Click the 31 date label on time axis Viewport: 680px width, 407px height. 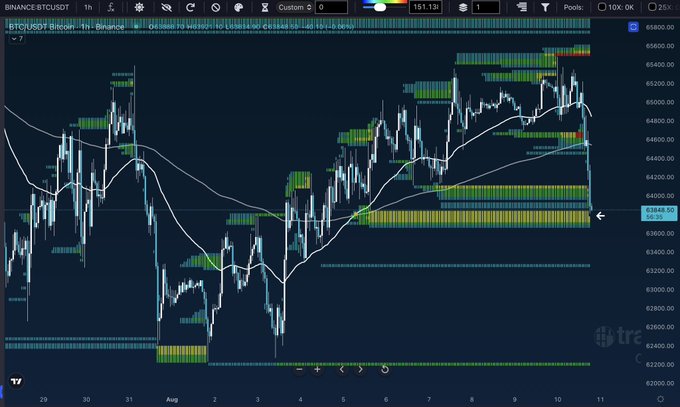click(129, 399)
